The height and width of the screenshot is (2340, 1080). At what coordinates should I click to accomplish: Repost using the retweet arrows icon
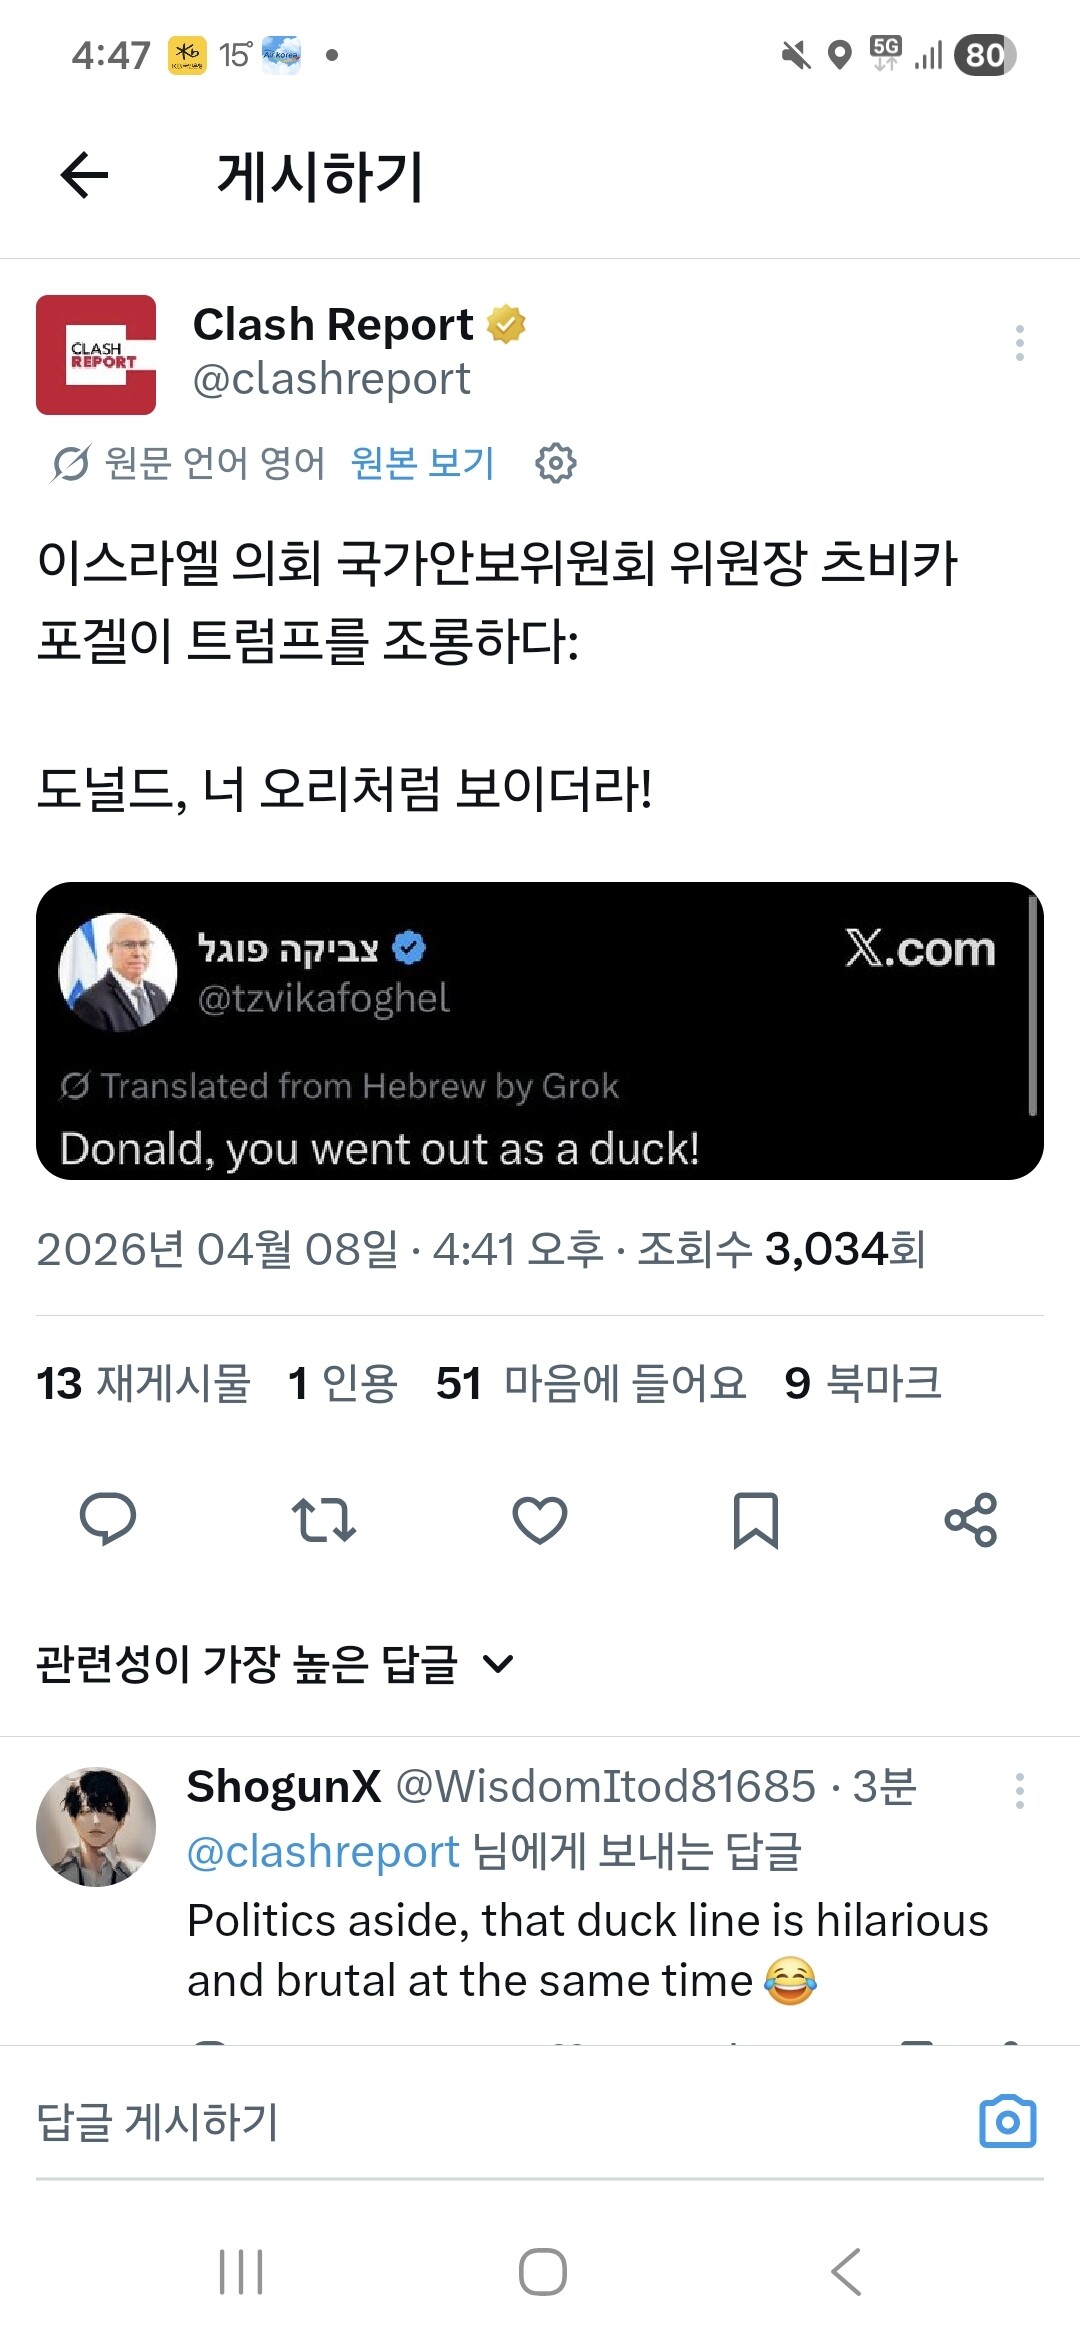(x=323, y=1520)
